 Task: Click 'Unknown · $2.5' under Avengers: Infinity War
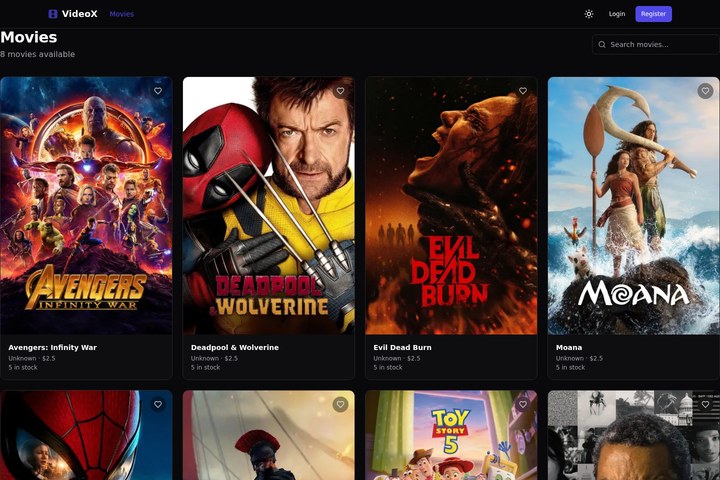[x=32, y=358]
